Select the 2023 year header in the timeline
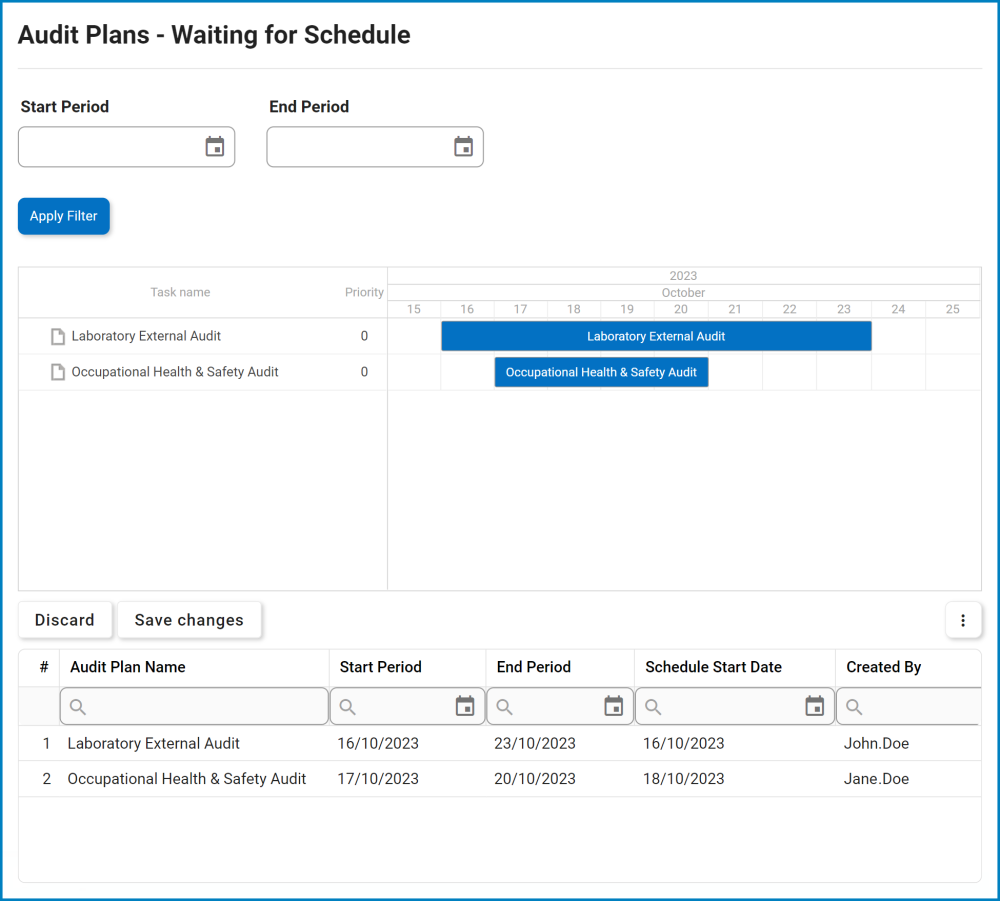Viewport: 1000px width, 901px height. point(683,275)
